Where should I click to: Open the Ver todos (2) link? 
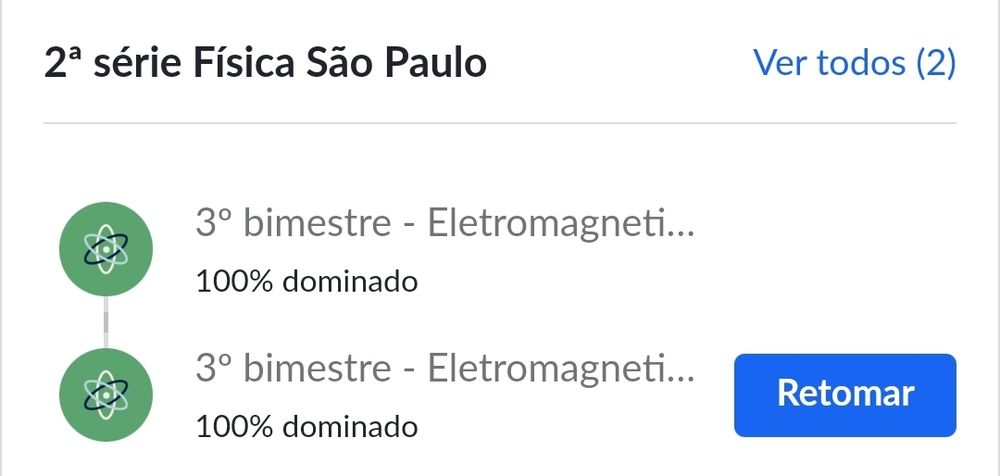pyautogui.click(x=854, y=64)
